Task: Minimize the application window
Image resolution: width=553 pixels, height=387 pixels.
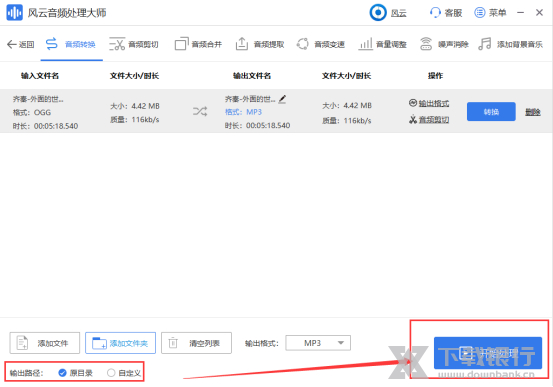Action: 521,13
